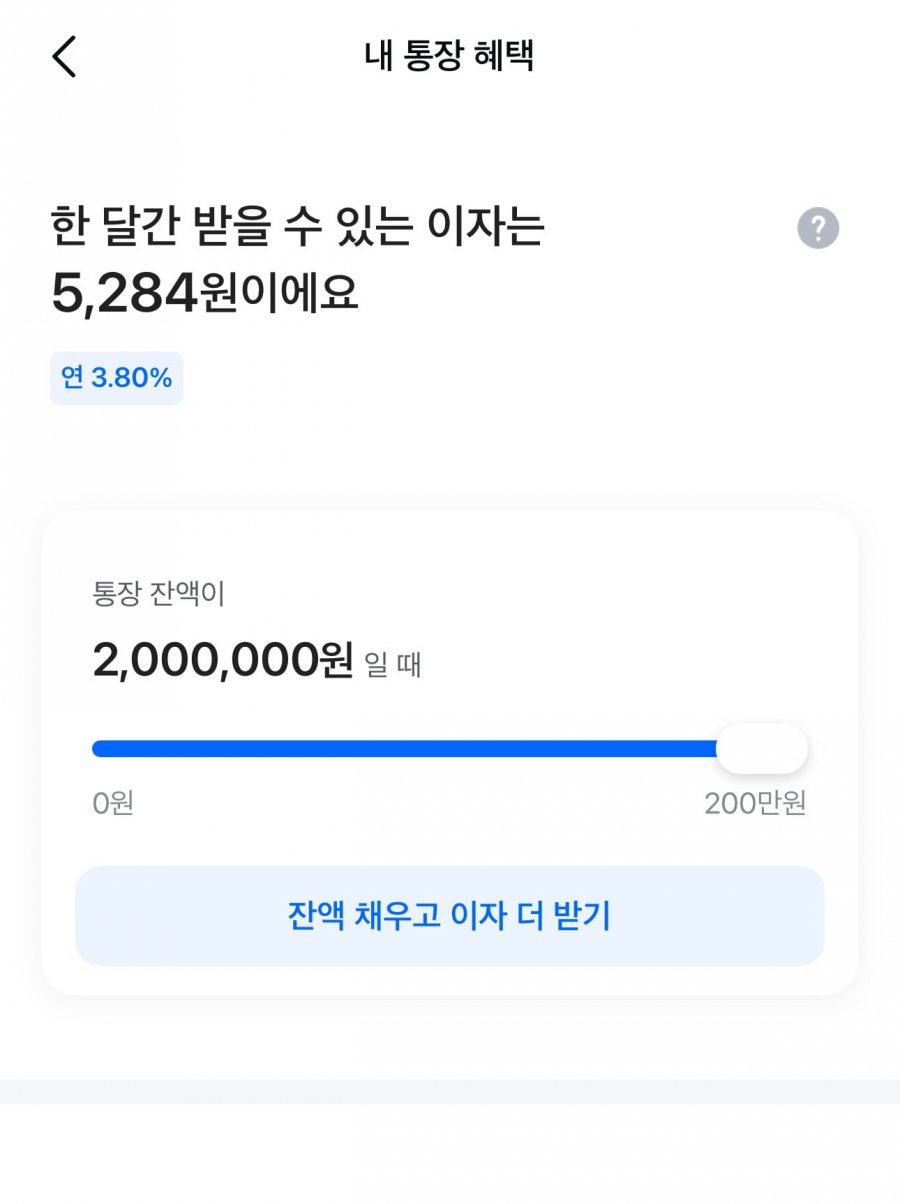The image size is (900, 1204).
Task: Click the 일 때 text beside the balance
Action: coord(393,664)
